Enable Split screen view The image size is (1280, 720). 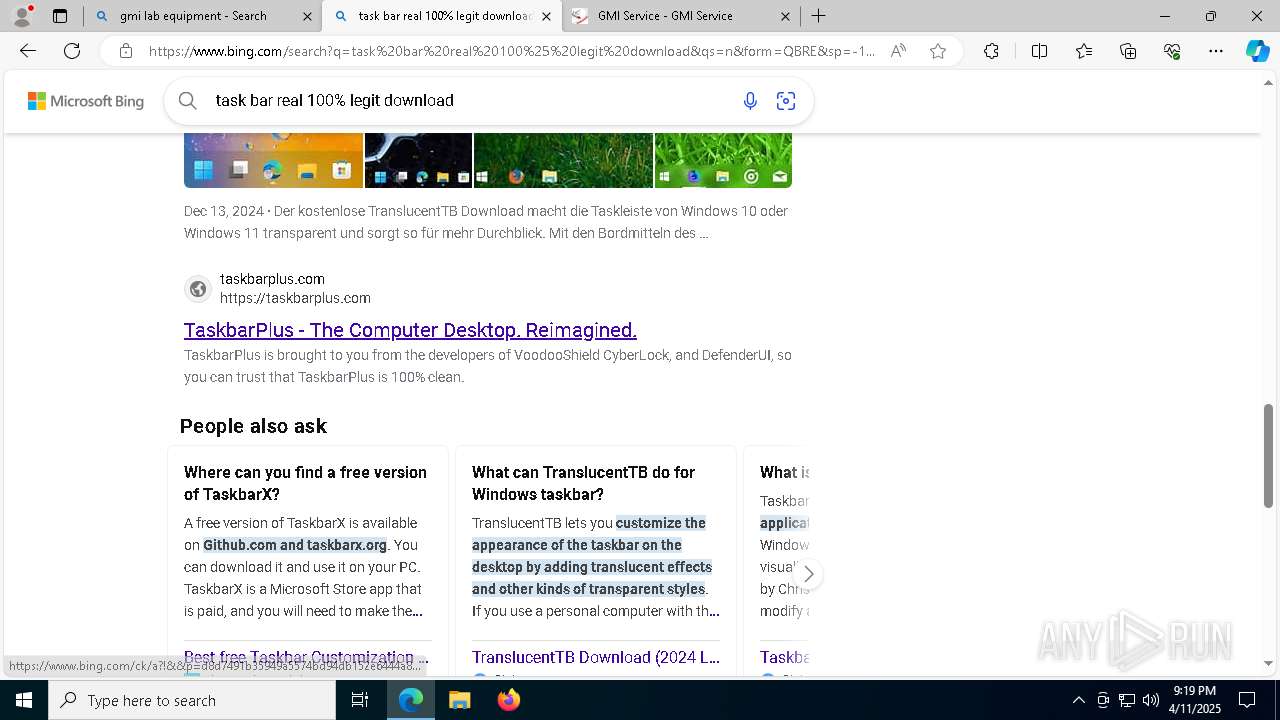tap(1039, 51)
